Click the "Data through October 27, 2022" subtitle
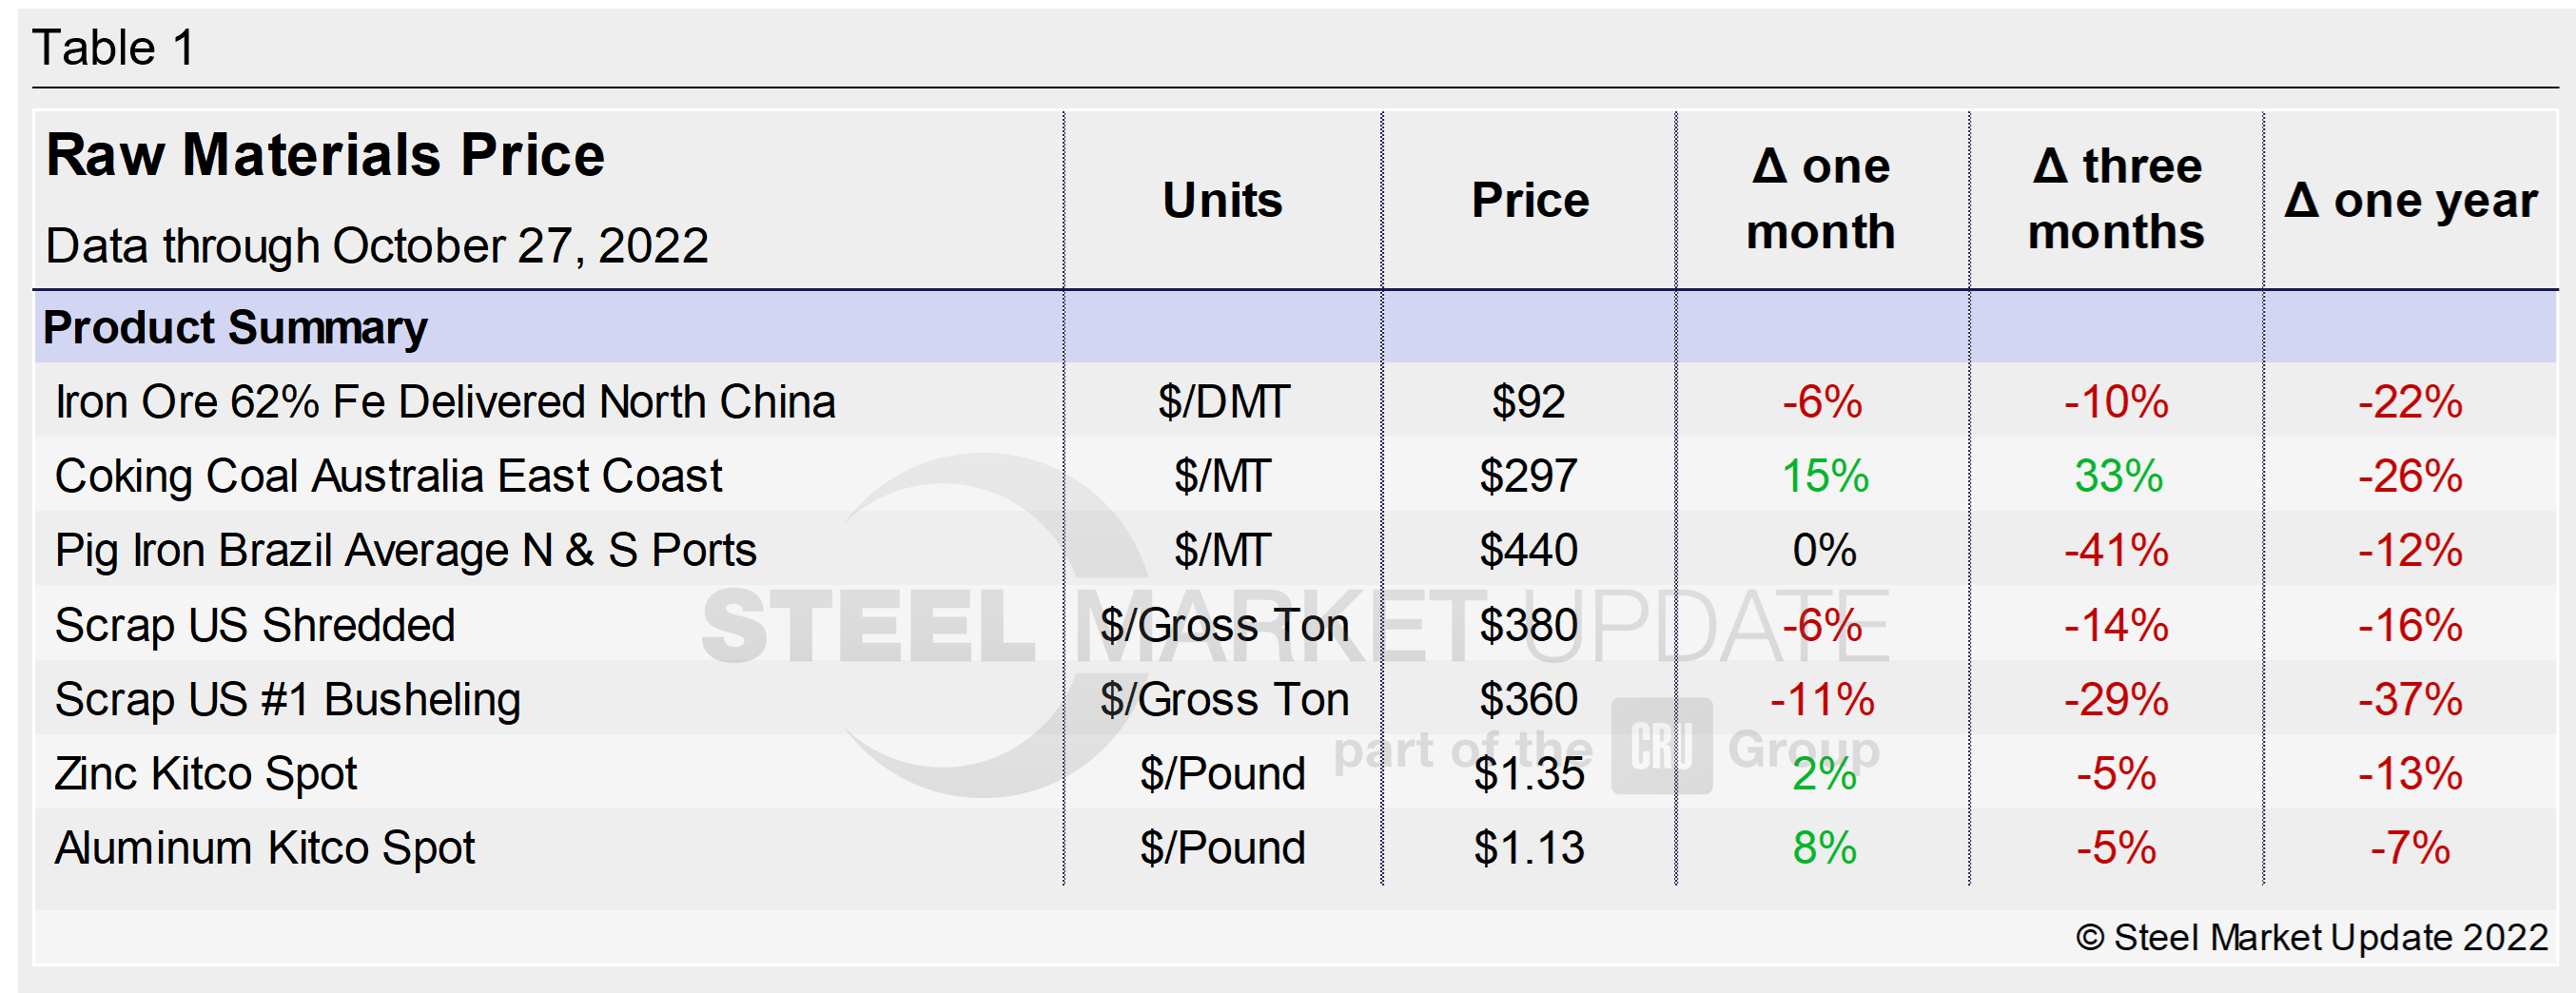Screen dimensions: 2576x993 tap(377, 246)
